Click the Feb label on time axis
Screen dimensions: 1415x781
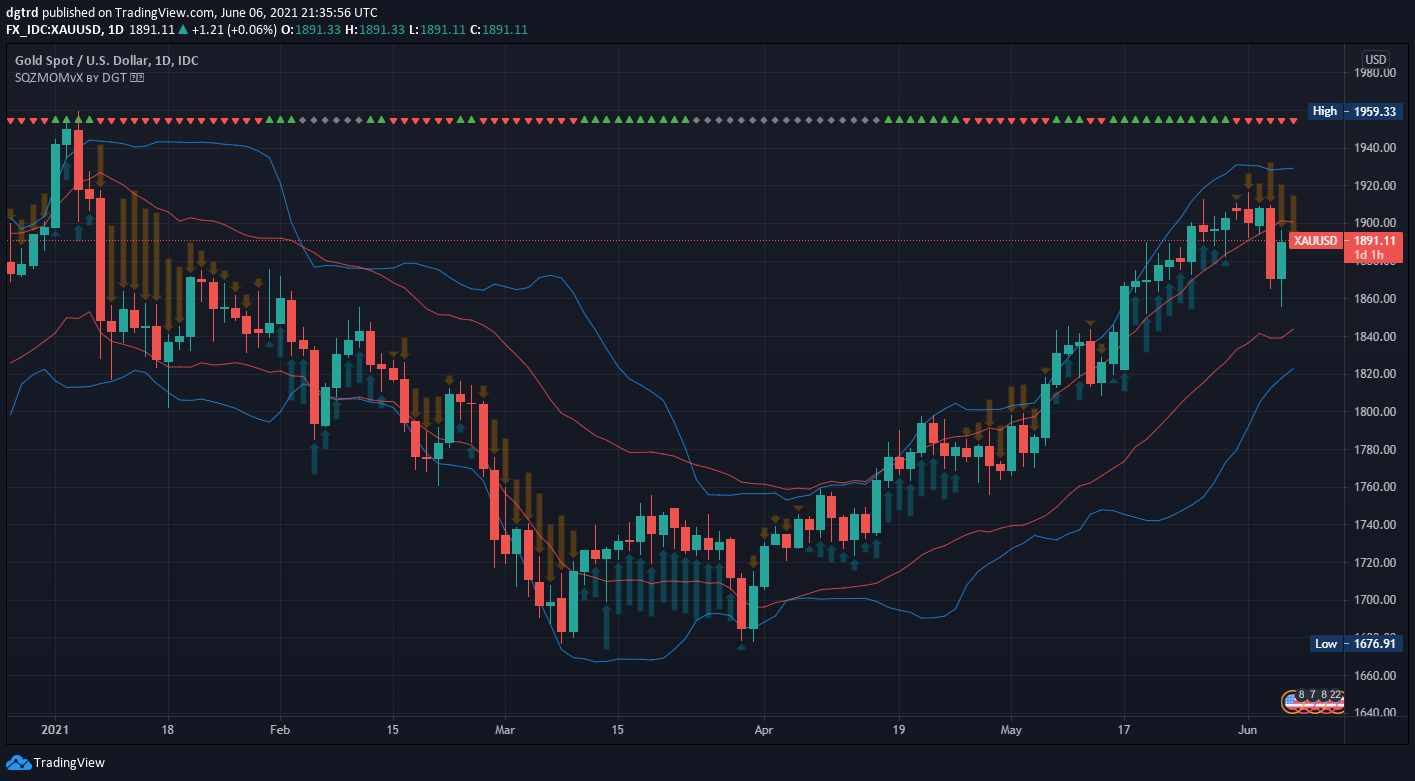click(280, 730)
